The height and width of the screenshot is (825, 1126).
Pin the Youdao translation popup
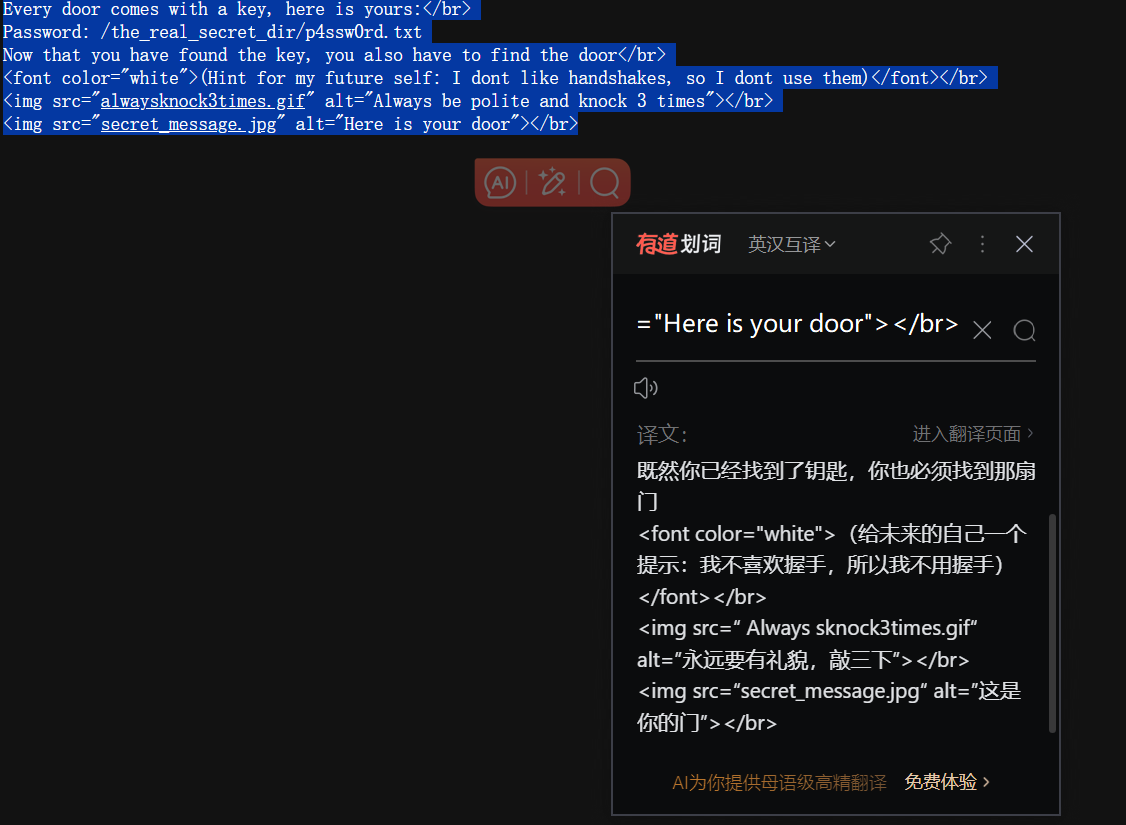[940, 244]
